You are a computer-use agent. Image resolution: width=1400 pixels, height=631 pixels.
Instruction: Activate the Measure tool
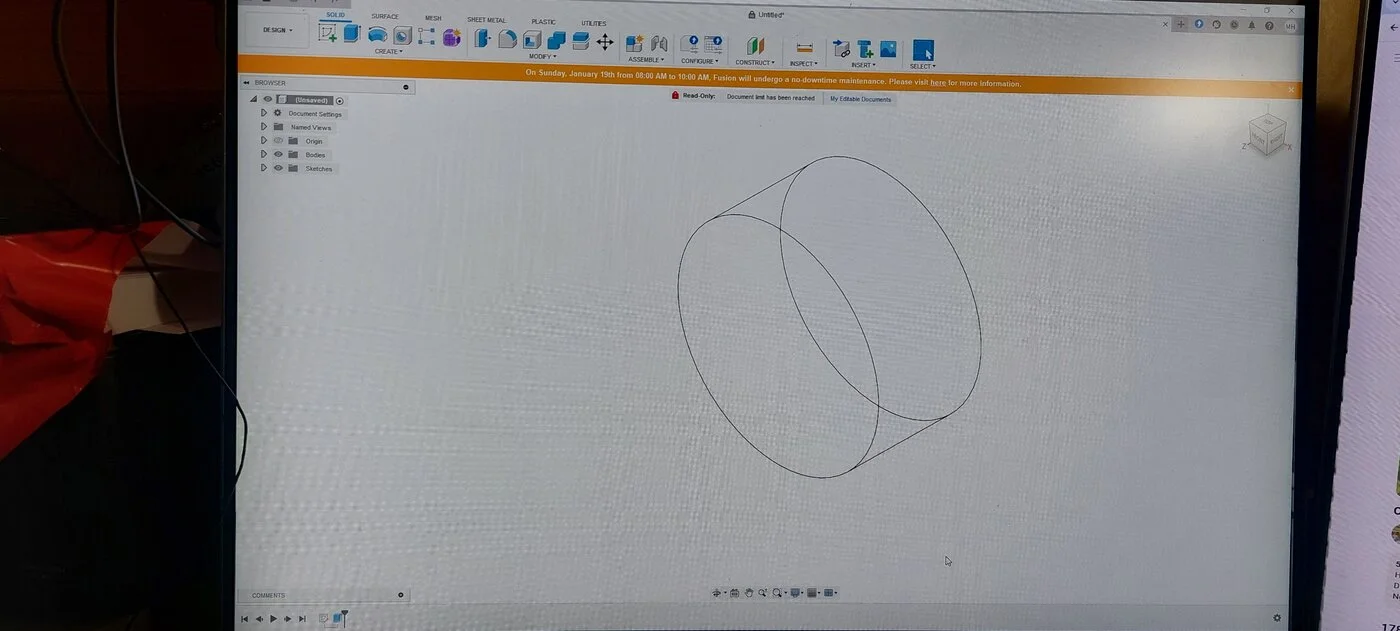pos(803,47)
